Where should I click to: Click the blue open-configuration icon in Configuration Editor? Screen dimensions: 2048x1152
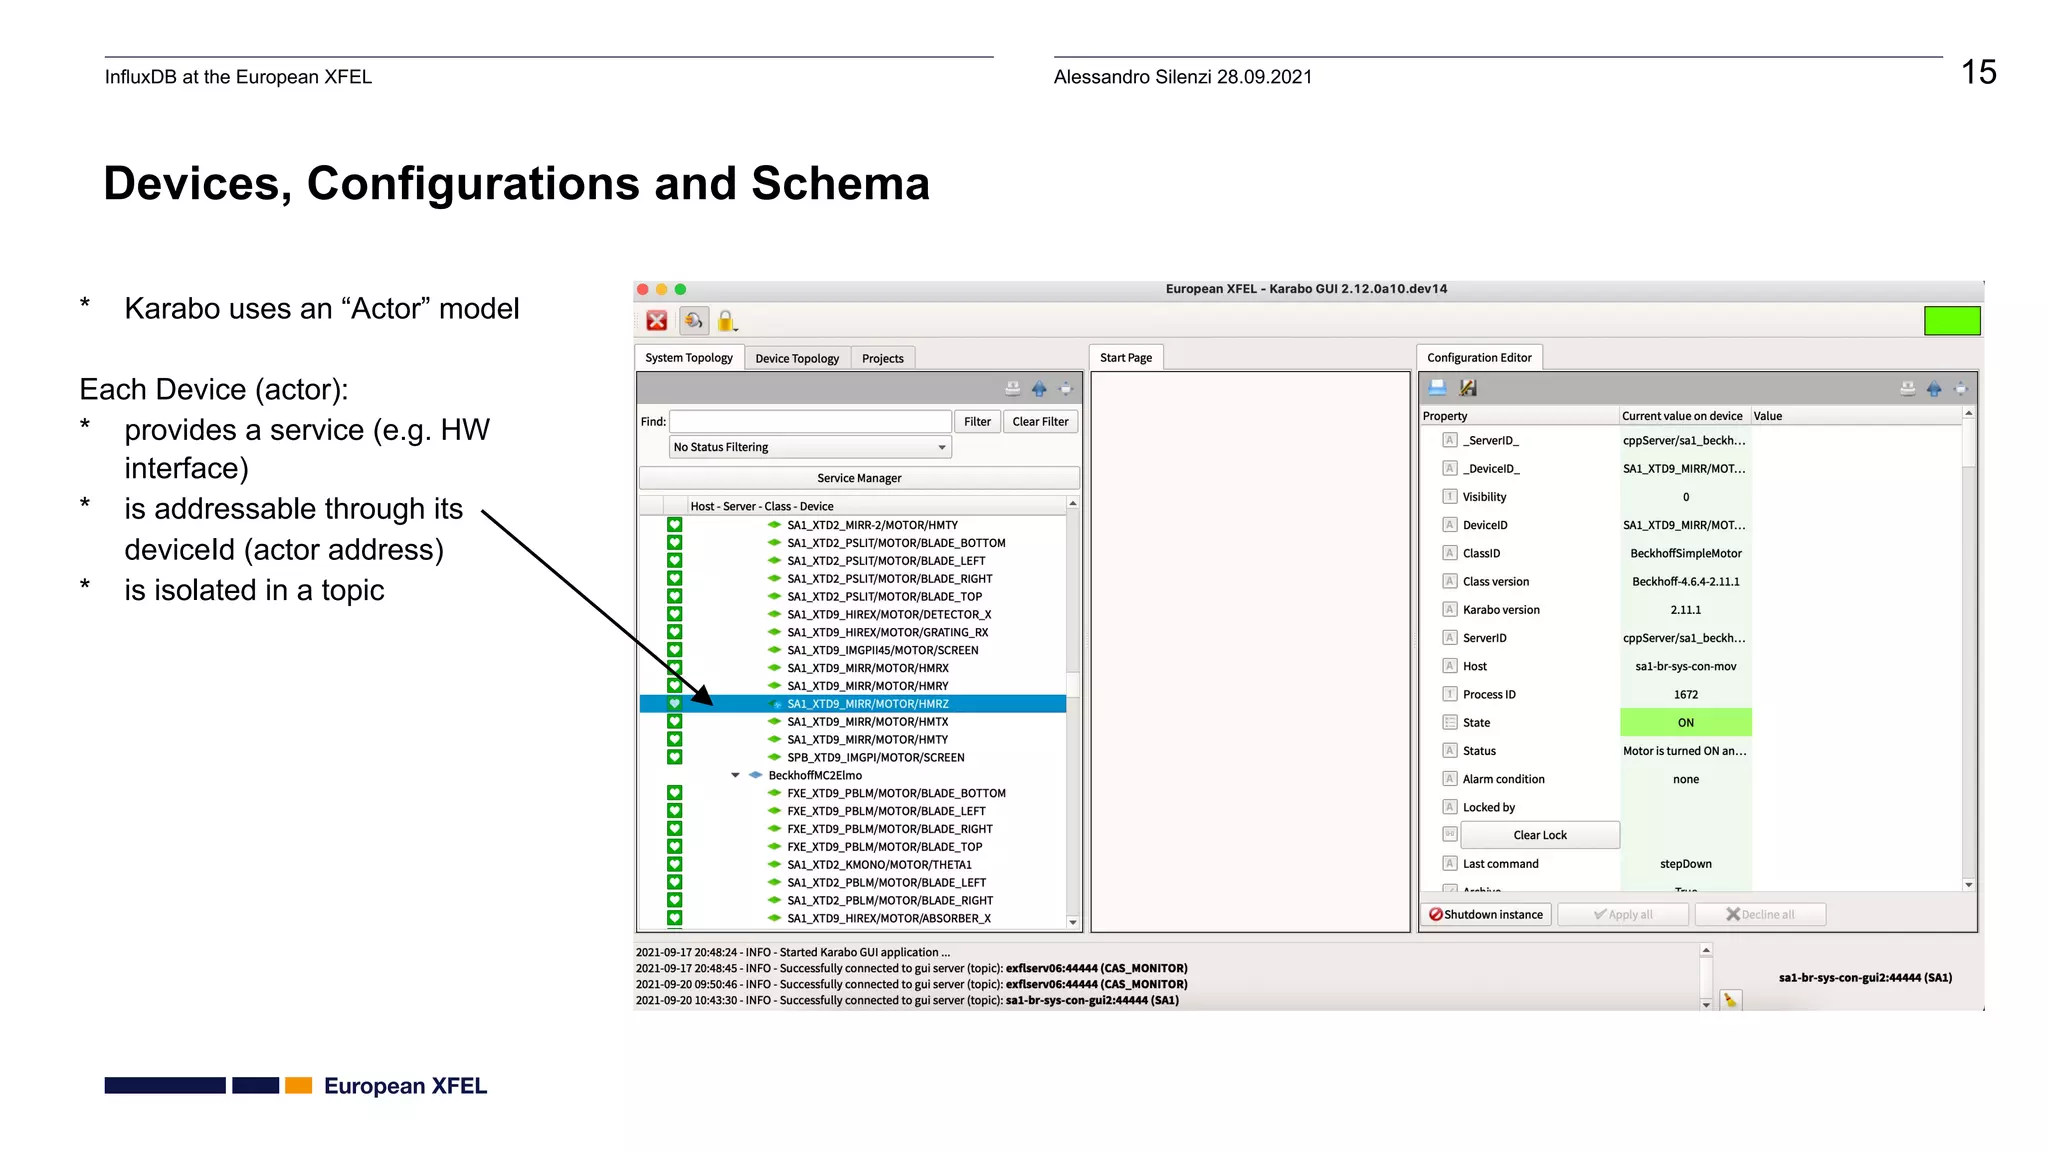[1437, 388]
